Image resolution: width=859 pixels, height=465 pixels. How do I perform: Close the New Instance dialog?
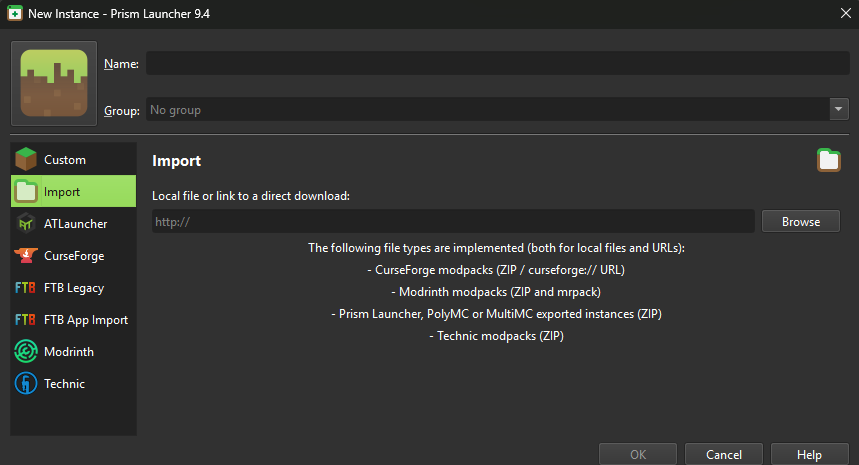click(845, 13)
